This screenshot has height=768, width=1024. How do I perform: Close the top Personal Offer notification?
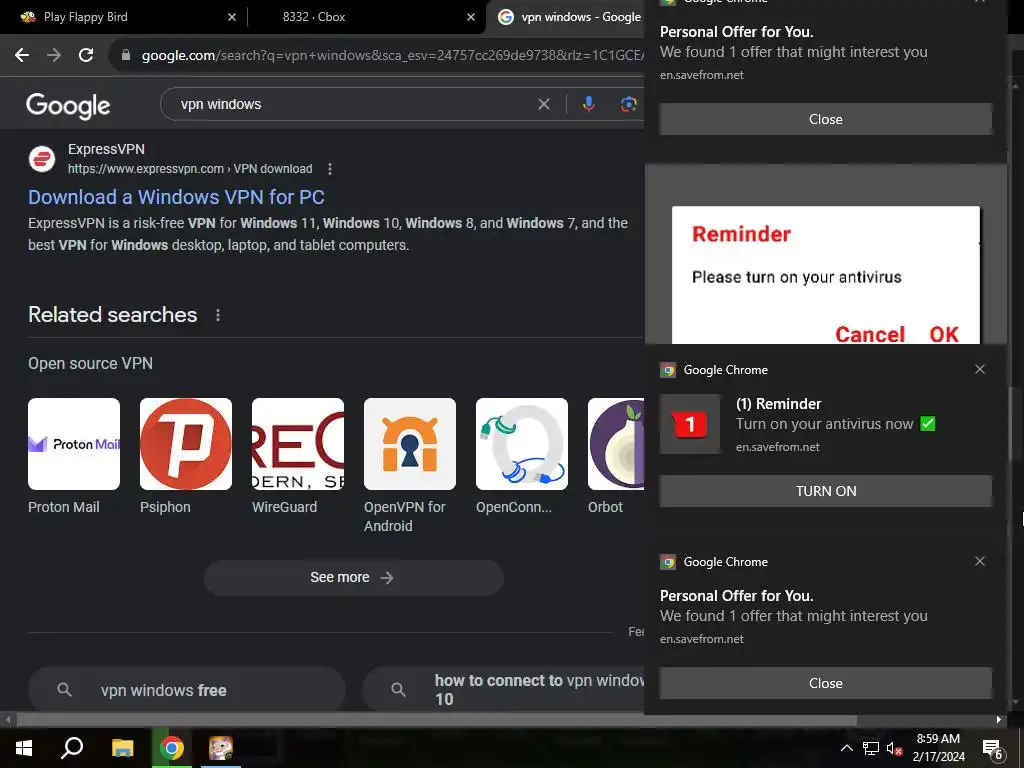pos(825,119)
